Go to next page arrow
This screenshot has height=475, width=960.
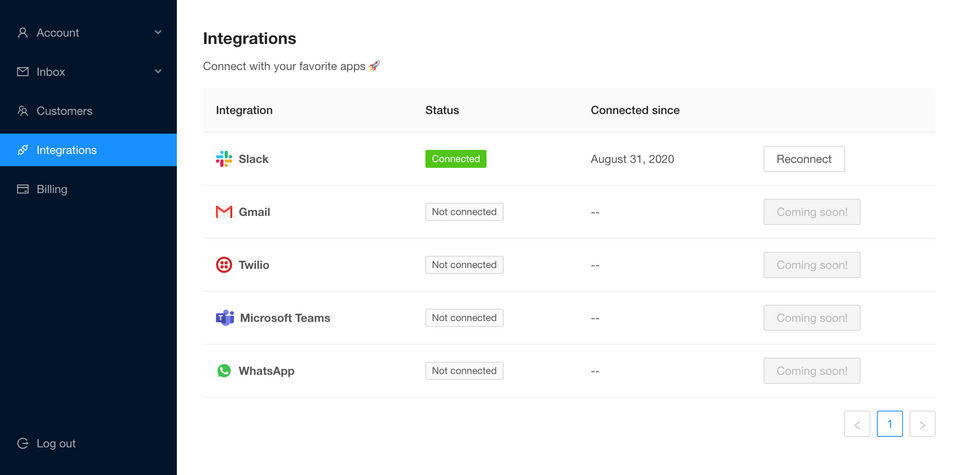click(922, 424)
